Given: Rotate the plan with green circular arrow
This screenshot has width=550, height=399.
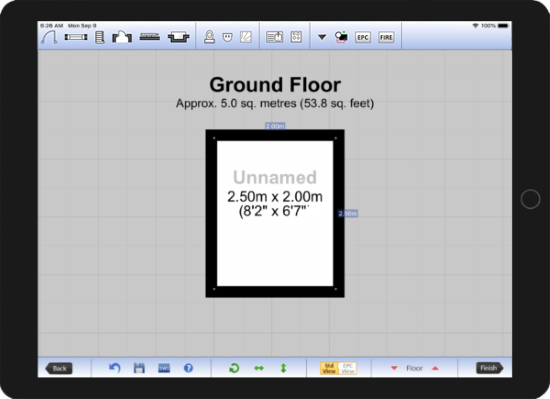Looking at the screenshot, I should 234,368.
